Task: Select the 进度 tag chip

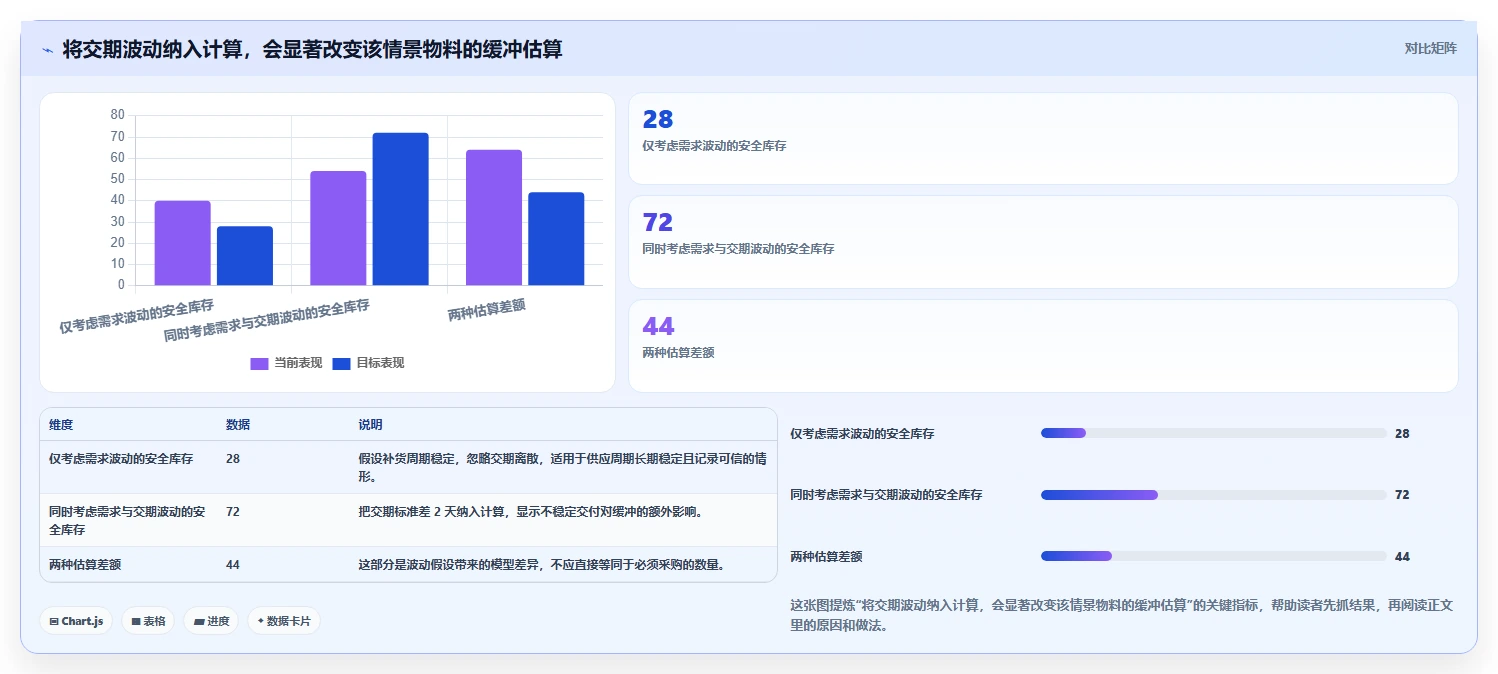Action: [211, 621]
